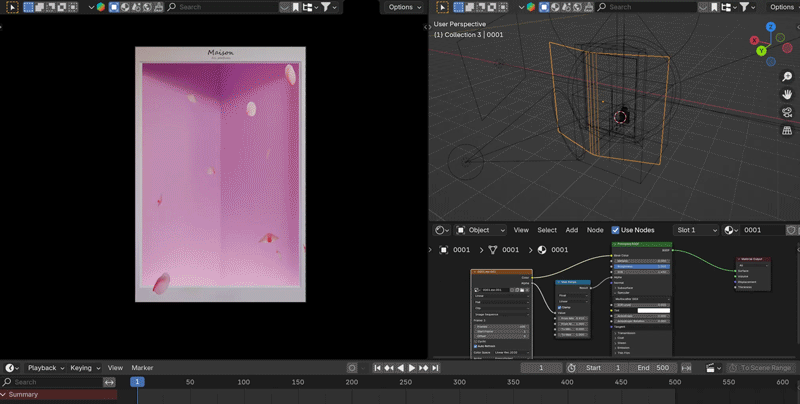Click the pan hand gizmo in 3D viewport
This screenshot has width=800, height=404.
[787, 94]
